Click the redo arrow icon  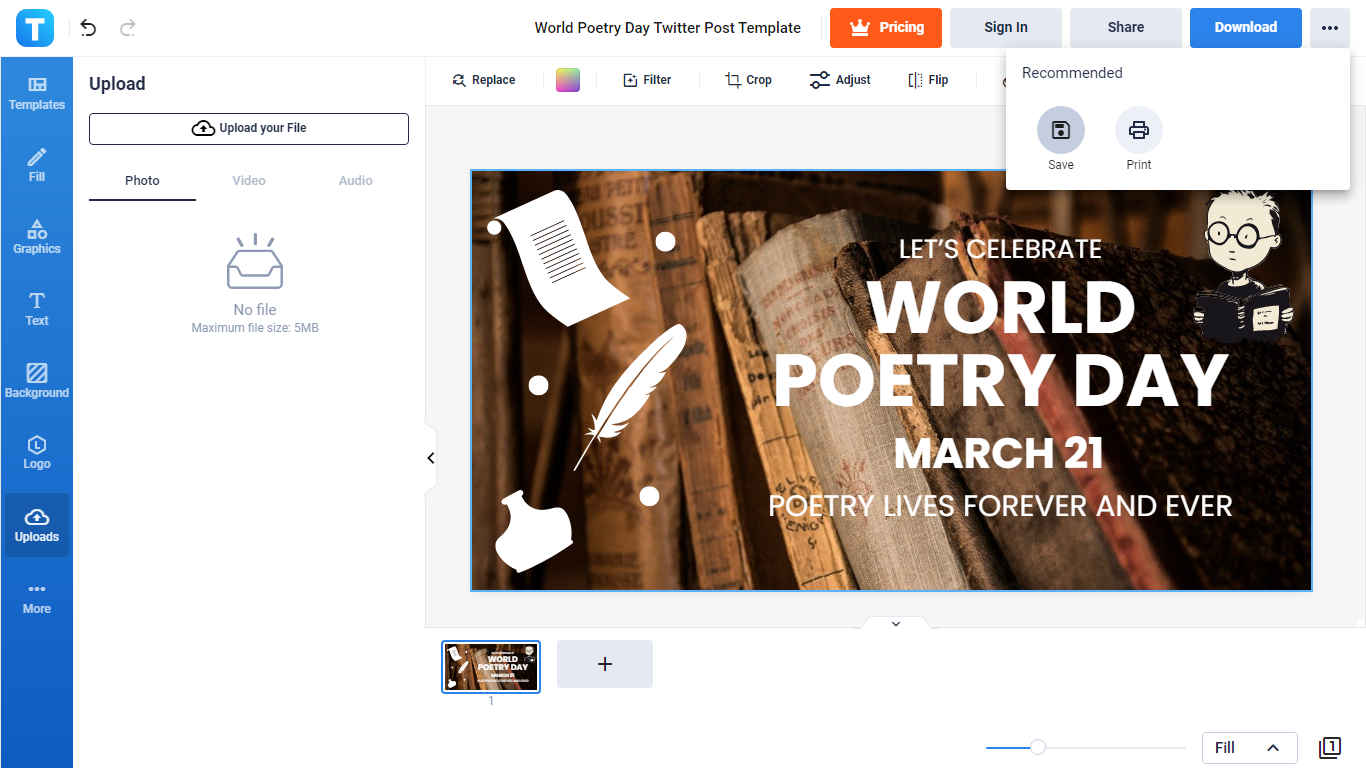(x=127, y=28)
